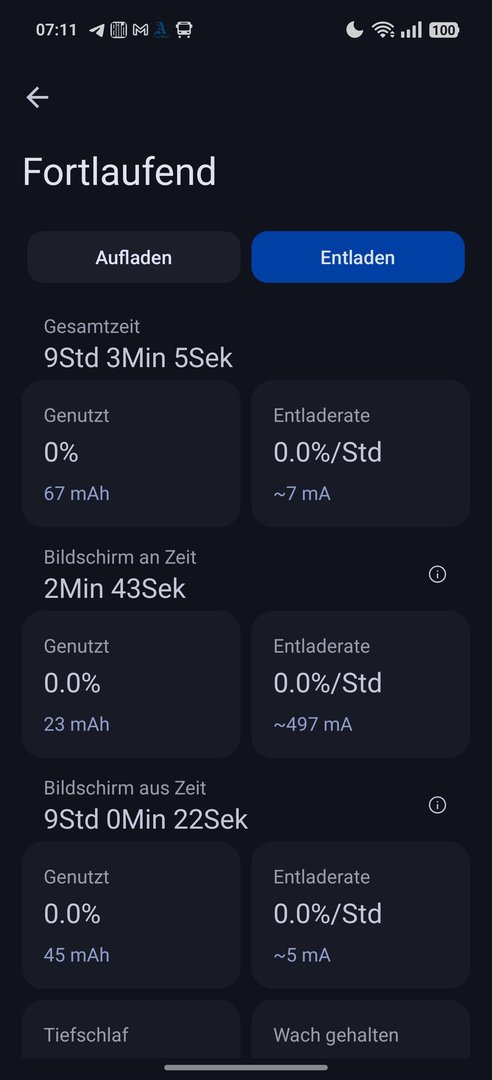Tap the Gmail notification icon
The height and width of the screenshot is (1080, 492).
(140, 30)
